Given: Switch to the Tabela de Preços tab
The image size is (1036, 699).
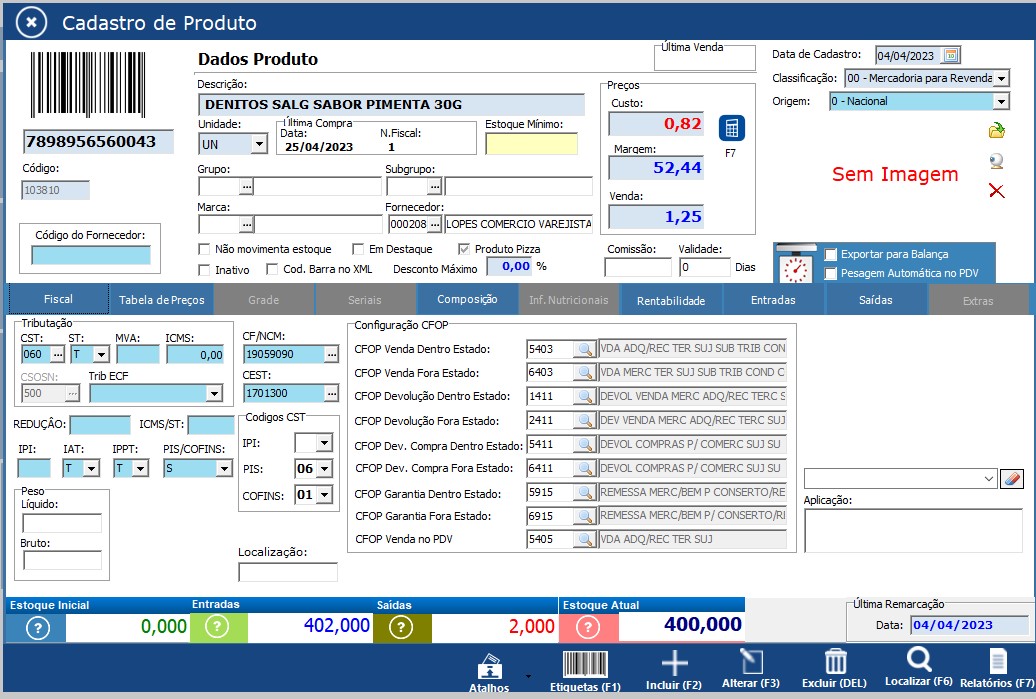Looking at the screenshot, I should [x=162, y=300].
